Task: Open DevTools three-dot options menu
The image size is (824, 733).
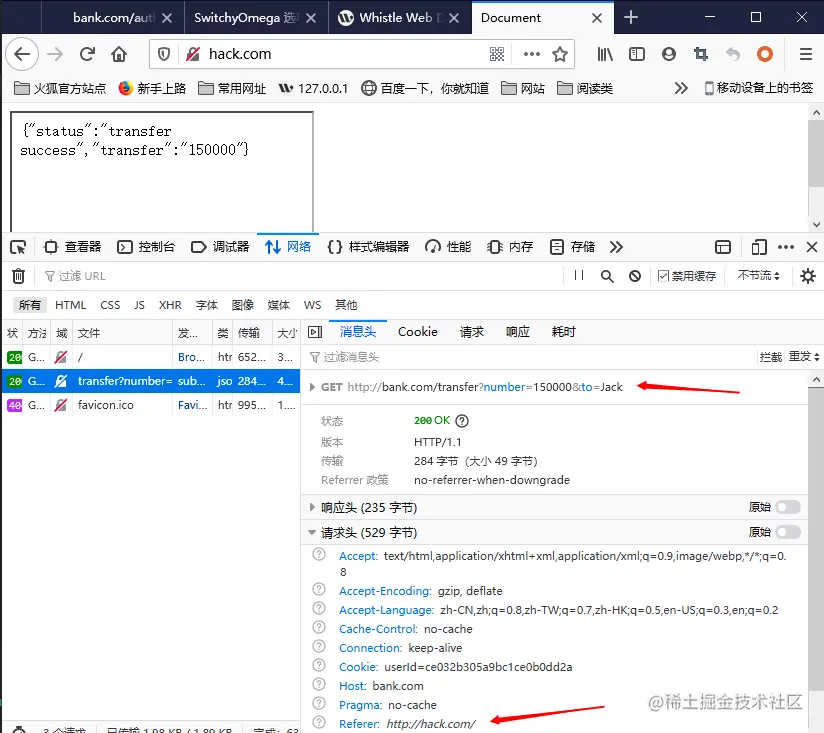Action: 786,247
